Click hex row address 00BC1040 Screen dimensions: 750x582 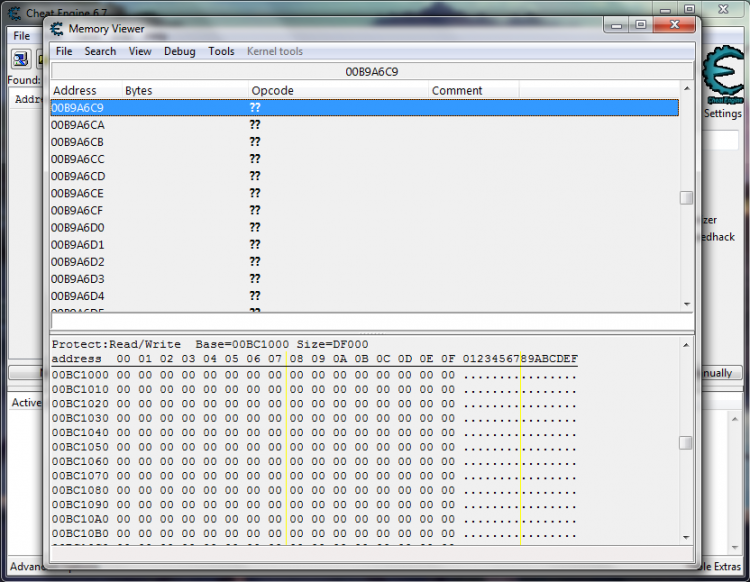pos(80,432)
